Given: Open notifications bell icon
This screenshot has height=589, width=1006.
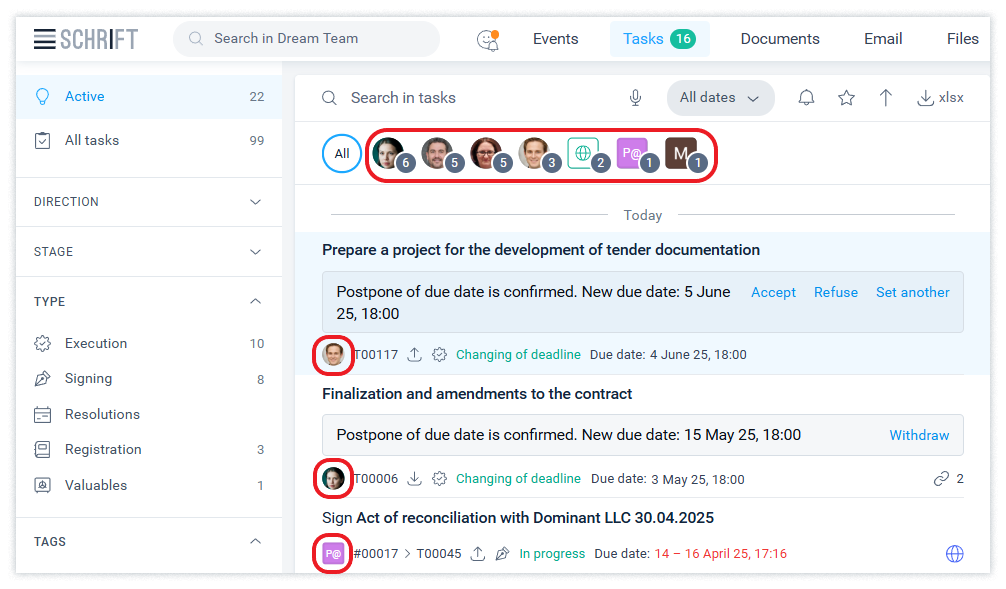Looking at the screenshot, I should click(806, 98).
